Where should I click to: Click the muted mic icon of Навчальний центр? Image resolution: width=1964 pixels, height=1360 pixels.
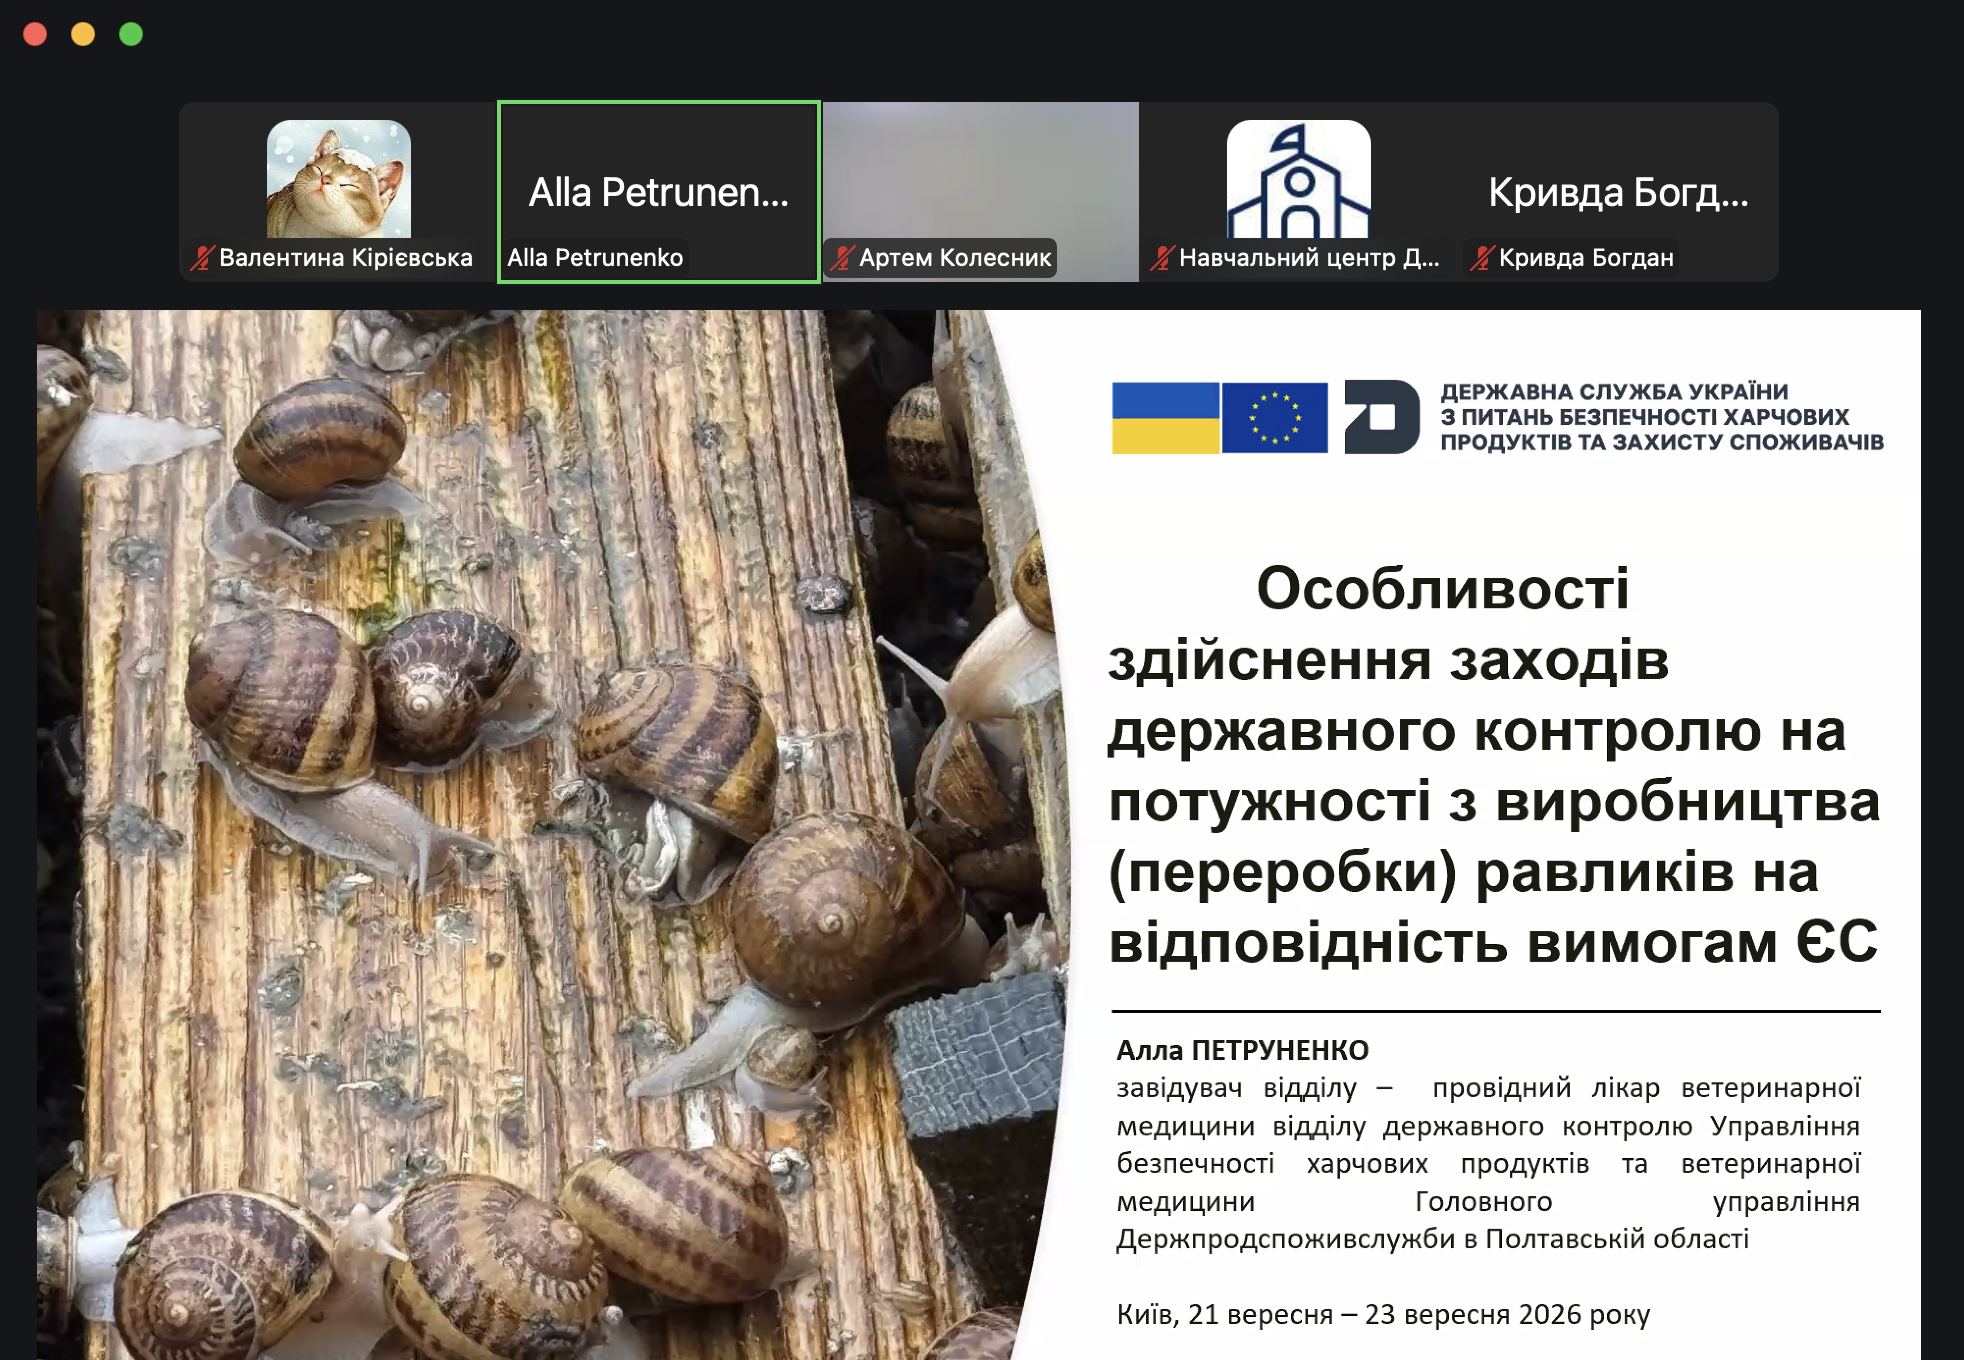pyautogui.click(x=1162, y=258)
